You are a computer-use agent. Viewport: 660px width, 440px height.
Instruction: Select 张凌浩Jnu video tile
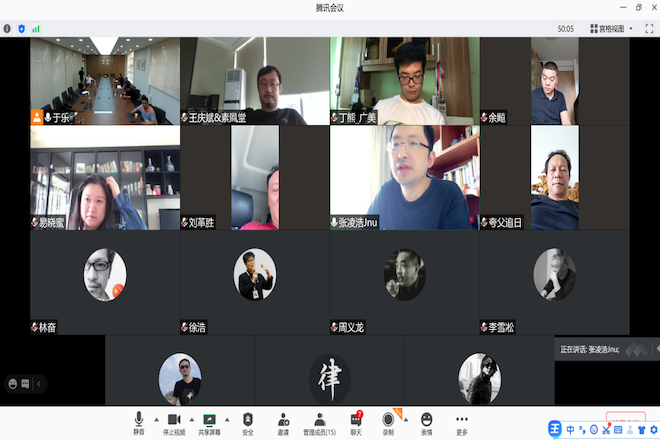[x=404, y=177]
